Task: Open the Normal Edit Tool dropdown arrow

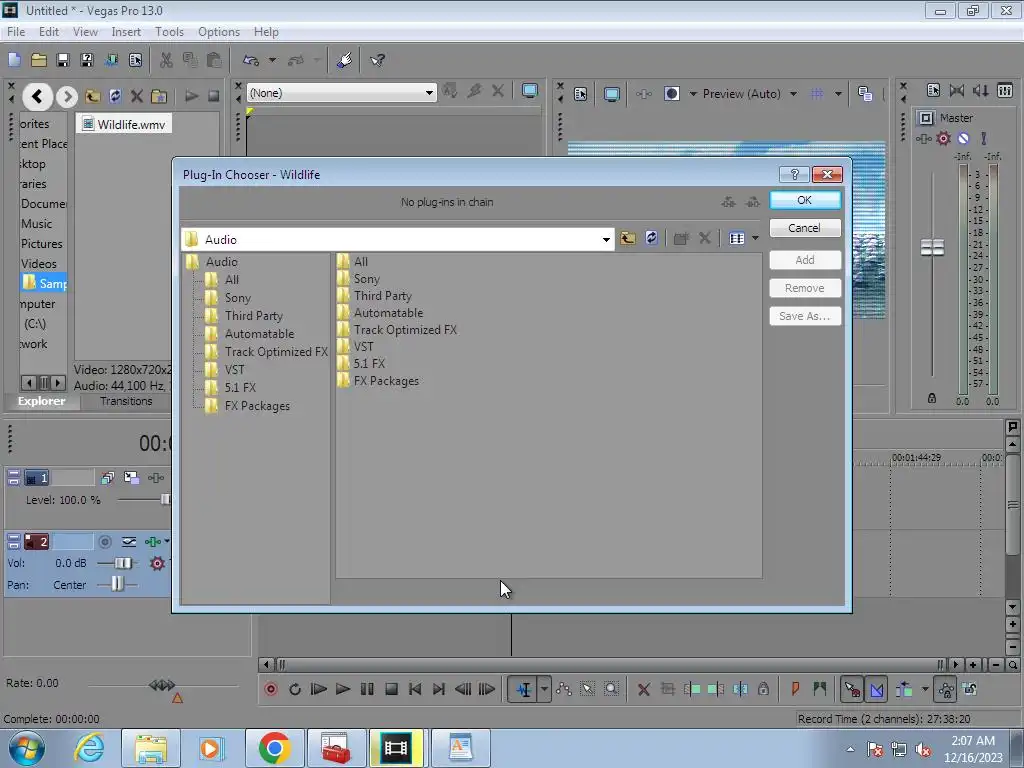Action: click(544, 689)
